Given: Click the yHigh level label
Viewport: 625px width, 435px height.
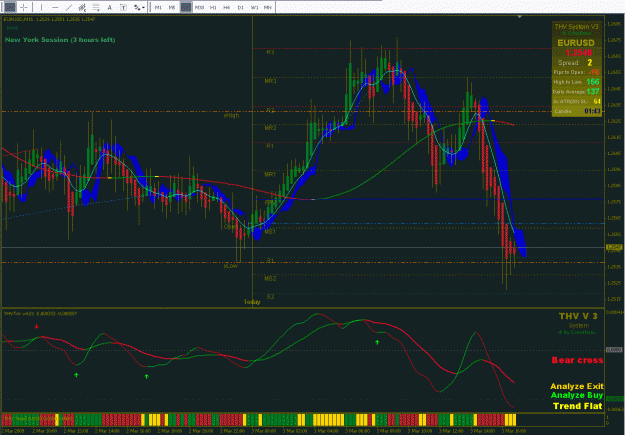Looking at the screenshot, I should pyautogui.click(x=231, y=115).
